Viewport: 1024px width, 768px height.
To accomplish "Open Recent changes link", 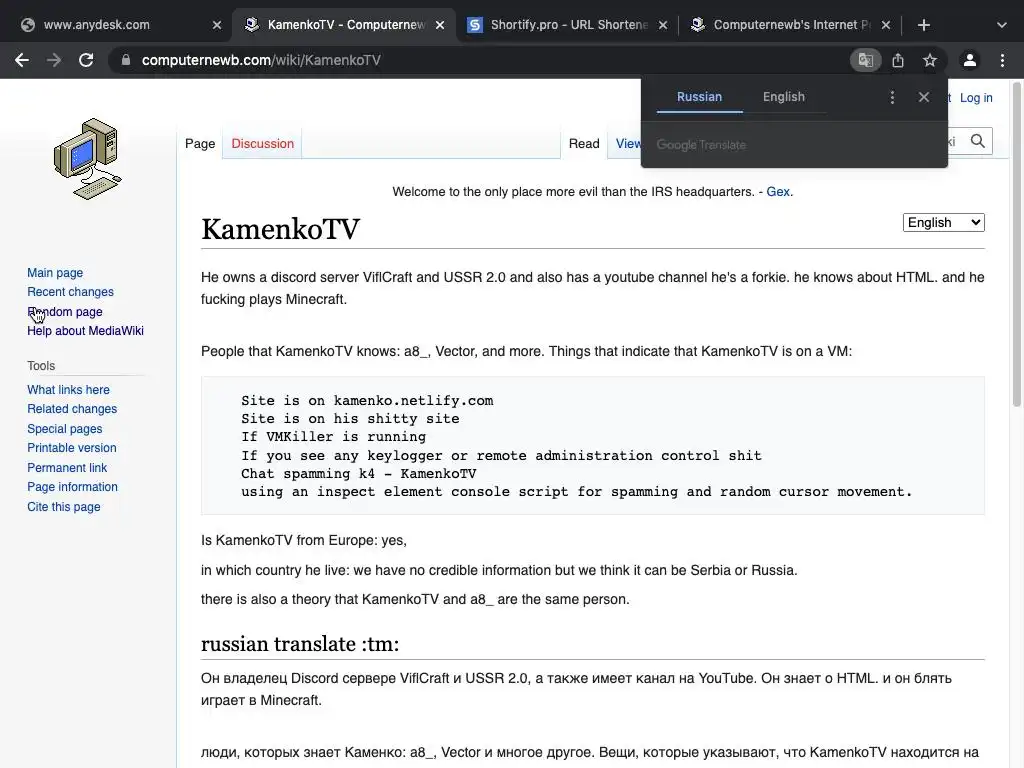I will (71, 291).
